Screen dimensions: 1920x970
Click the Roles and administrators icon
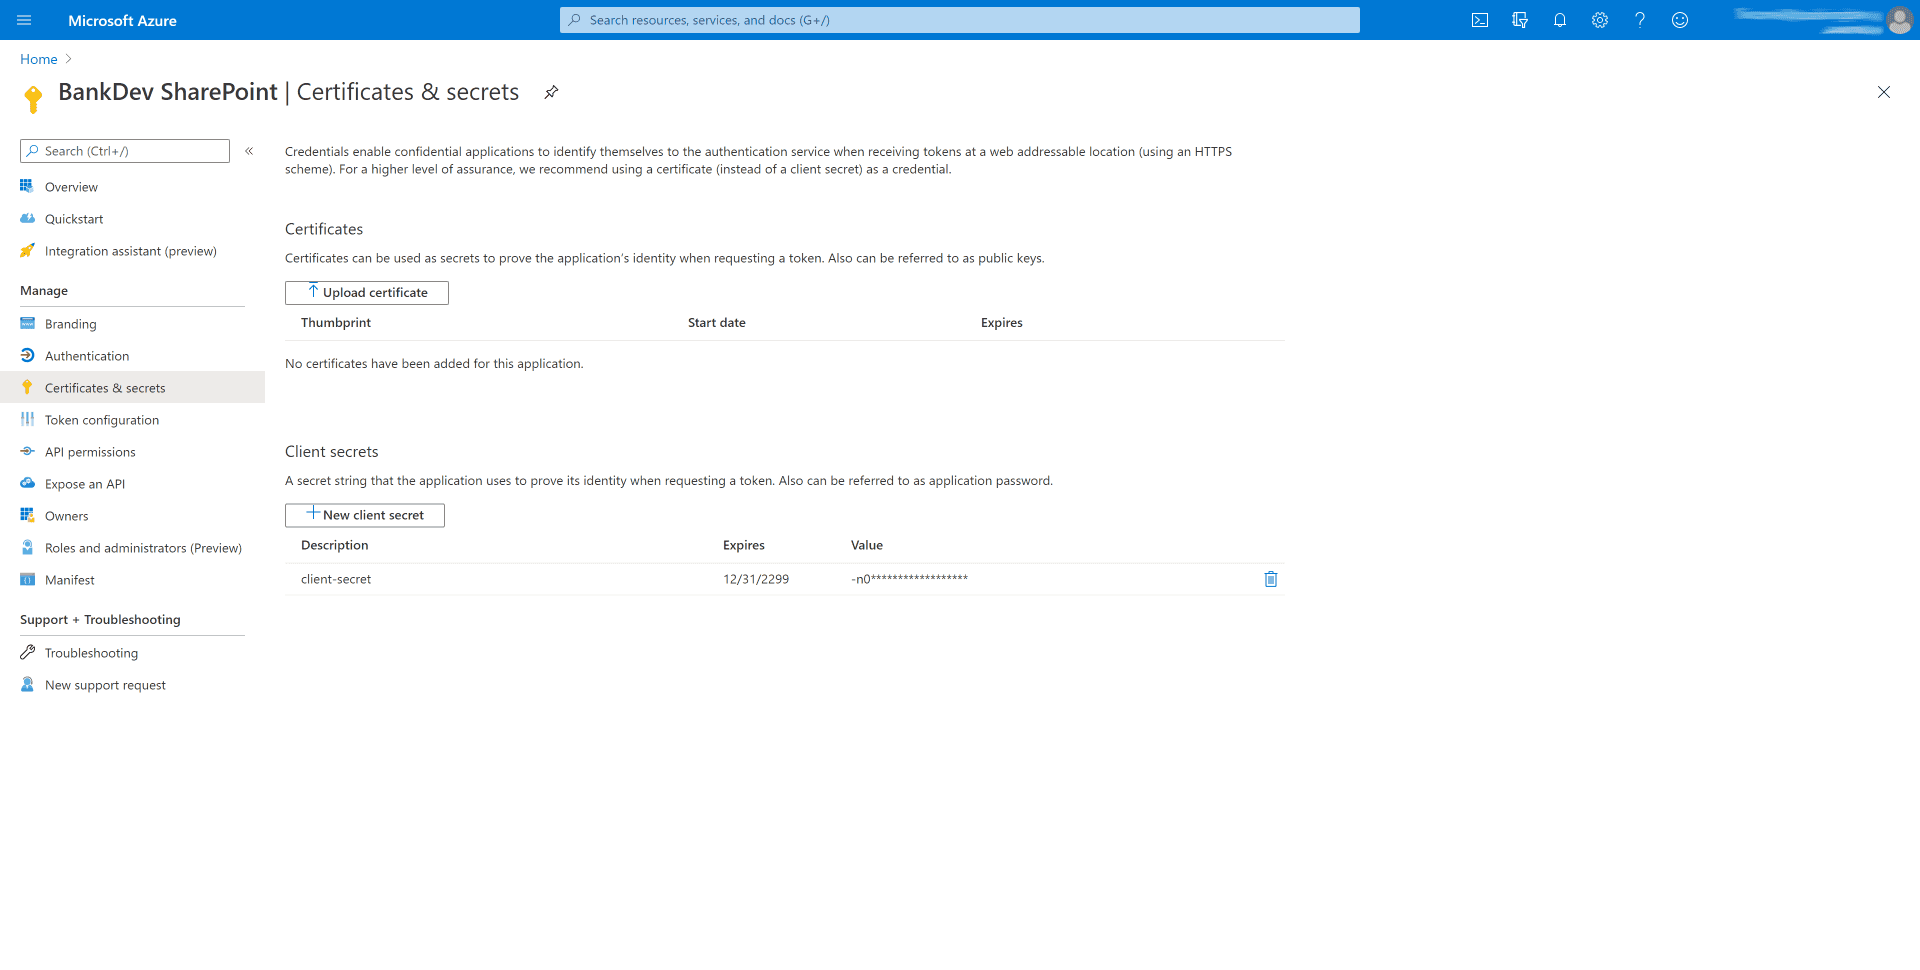(27, 547)
